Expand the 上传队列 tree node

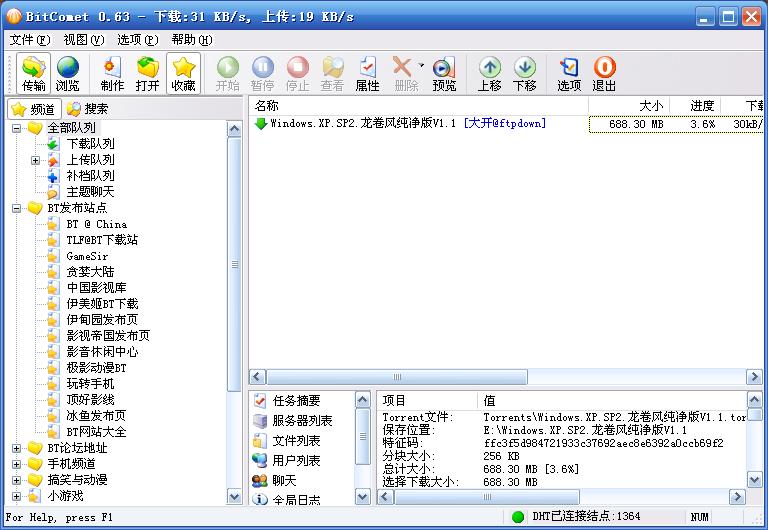pyautogui.click(x=35, y=160)
